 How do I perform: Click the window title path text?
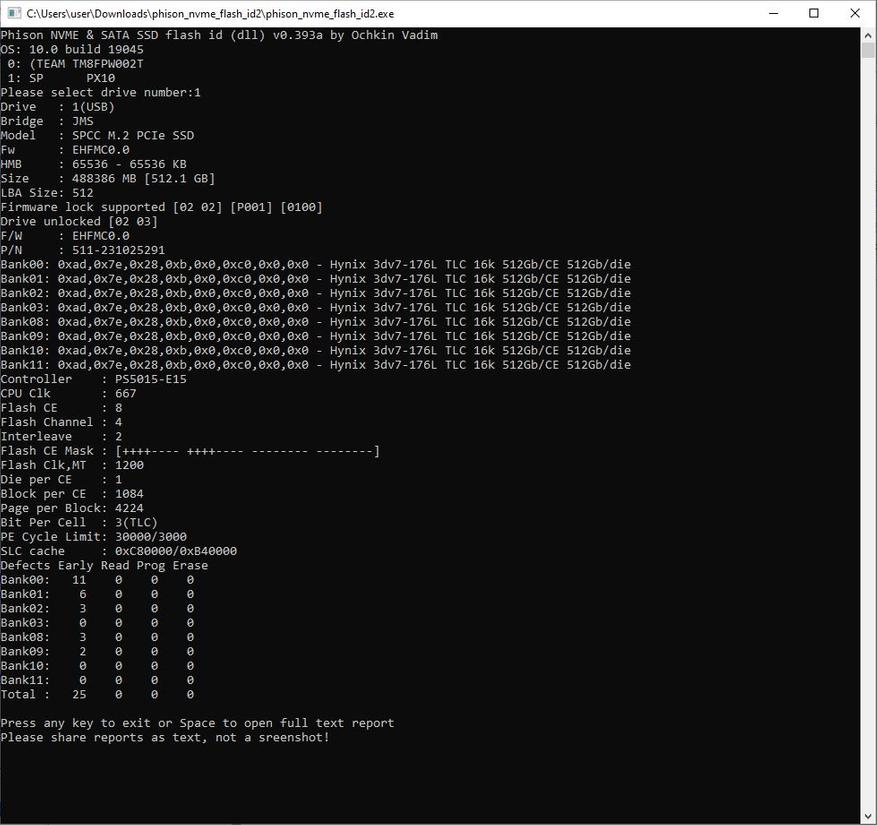click(210, 13)
